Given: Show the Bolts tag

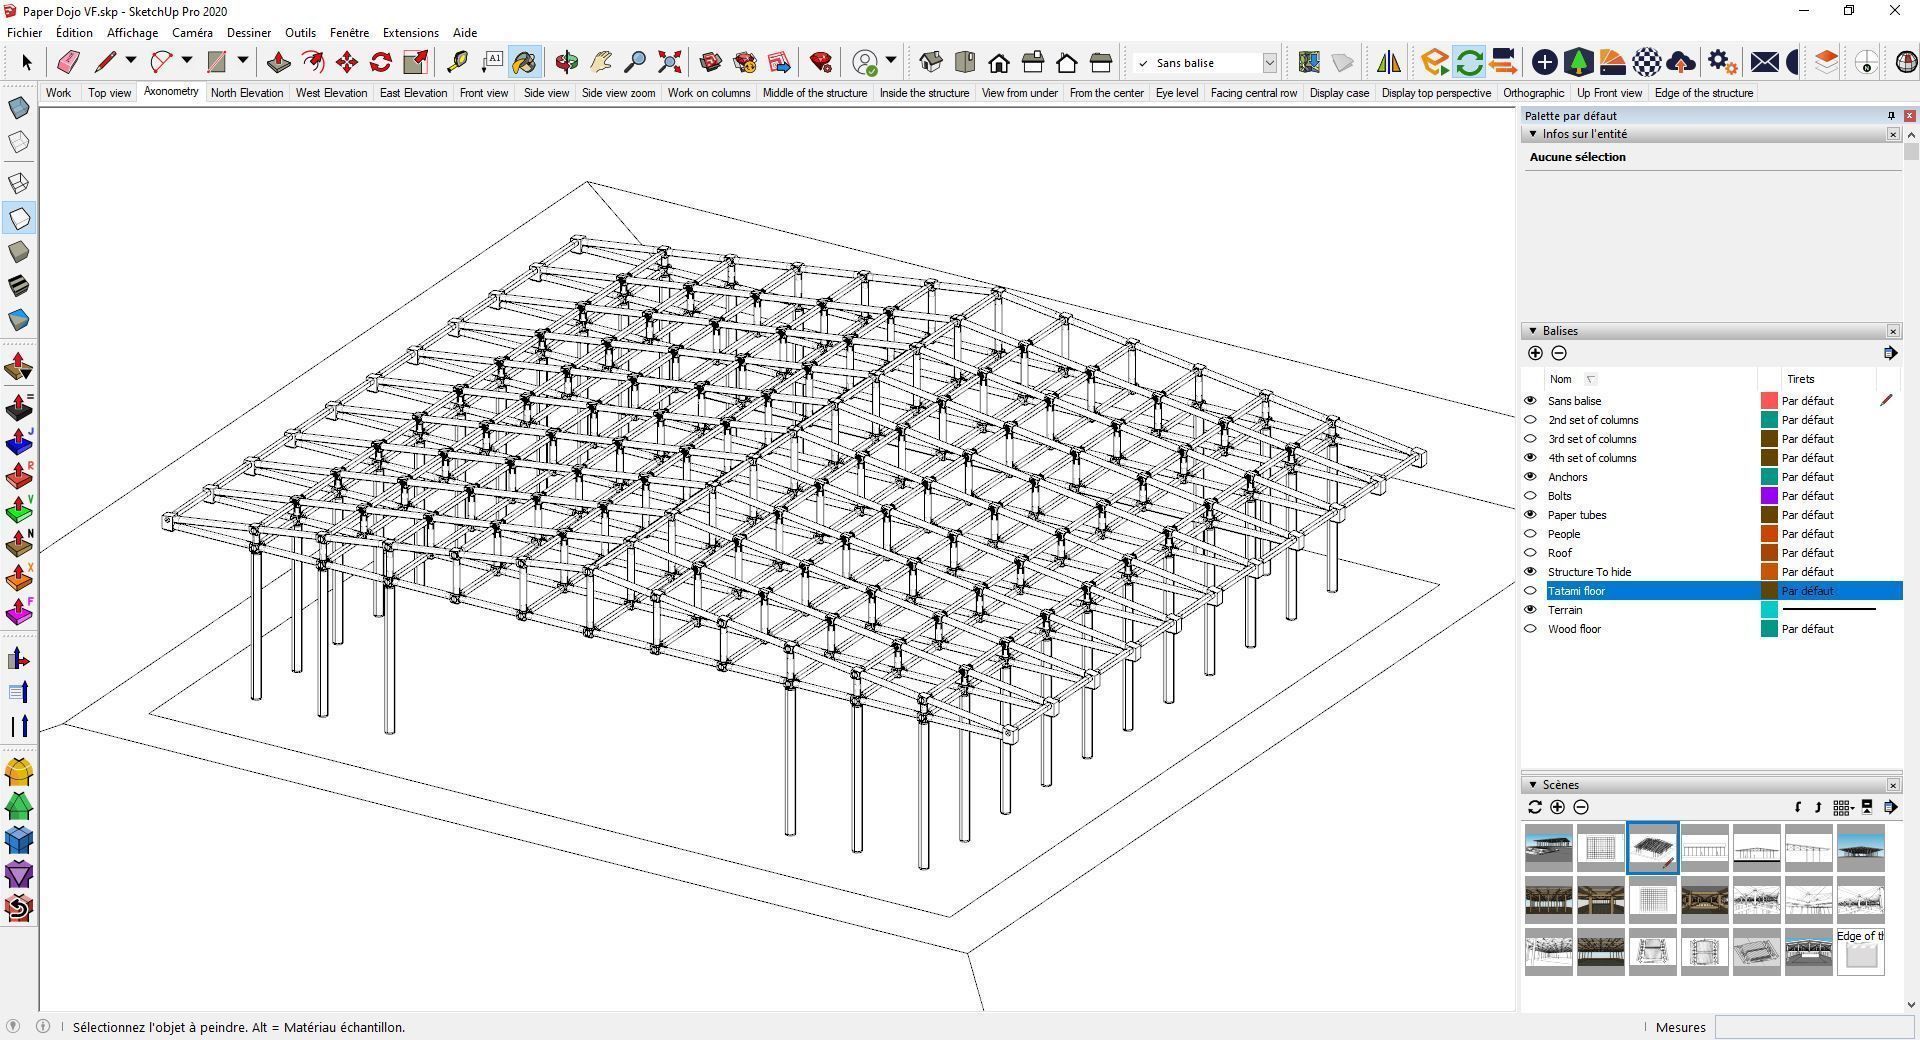Looking at the screenshot, I should coord(1530,496).
